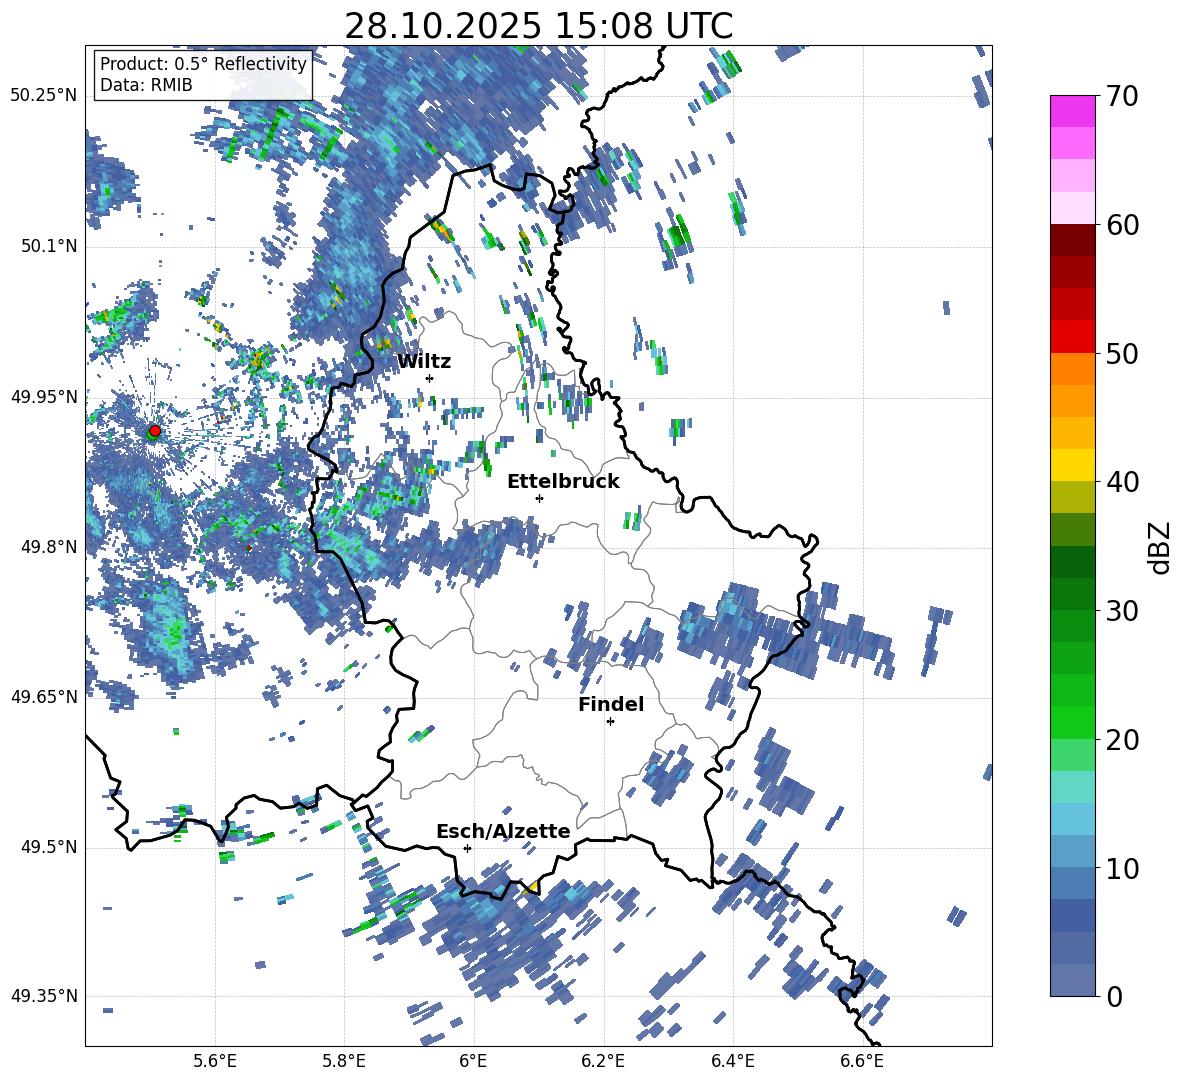The image size is (1184, 1081).
Task: Click the red radar site marker
Action: pyautogui.click(x=155, y=431)
